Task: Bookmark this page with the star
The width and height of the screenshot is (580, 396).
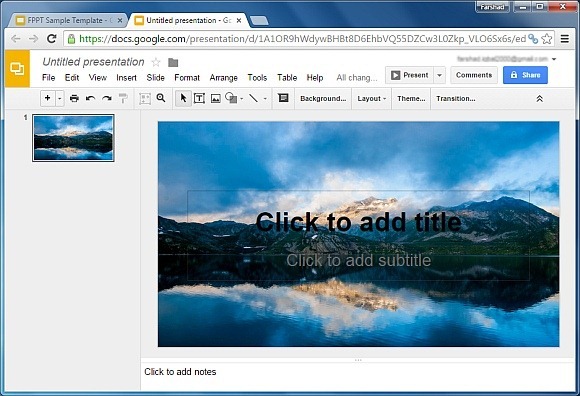Action: tap(547, 39)
